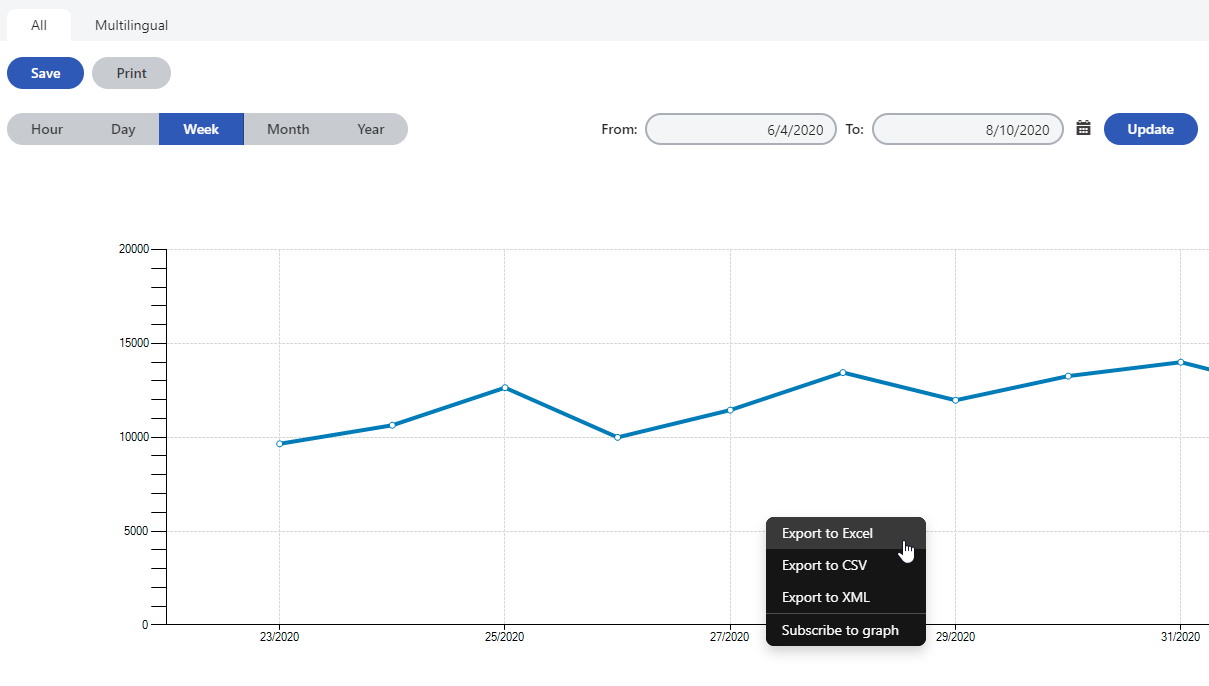1209x686 pixels.
Task: Click Subscribe to graph in the menu
Action: [x=839, y=630]
